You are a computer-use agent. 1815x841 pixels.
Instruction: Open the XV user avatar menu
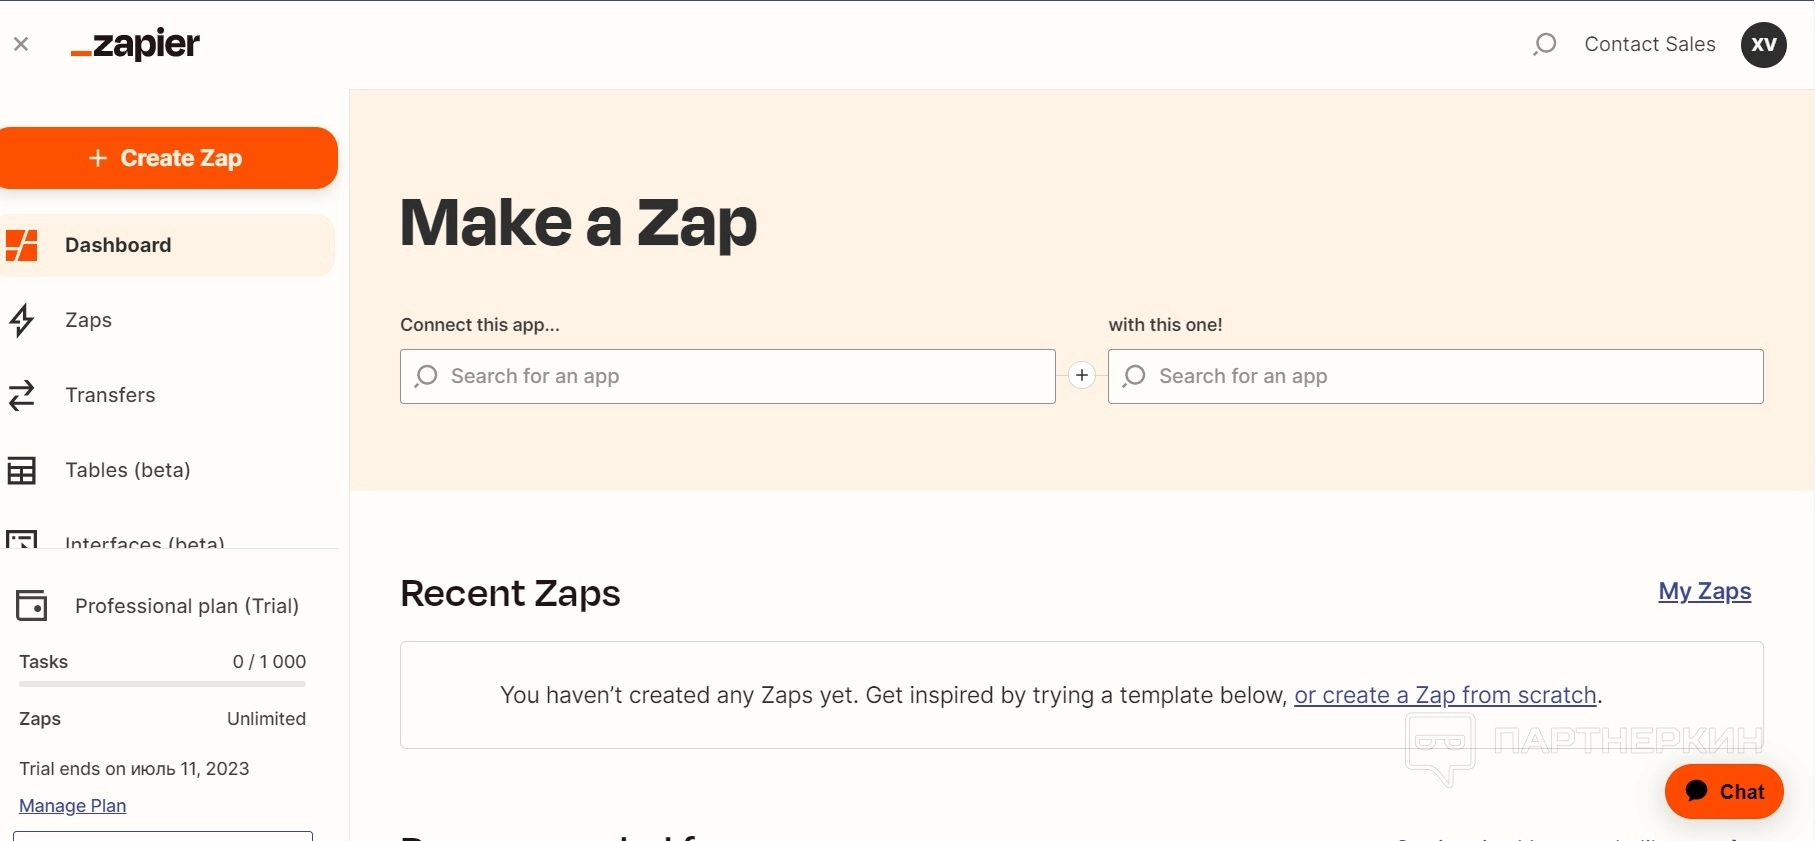point(1764,45)
